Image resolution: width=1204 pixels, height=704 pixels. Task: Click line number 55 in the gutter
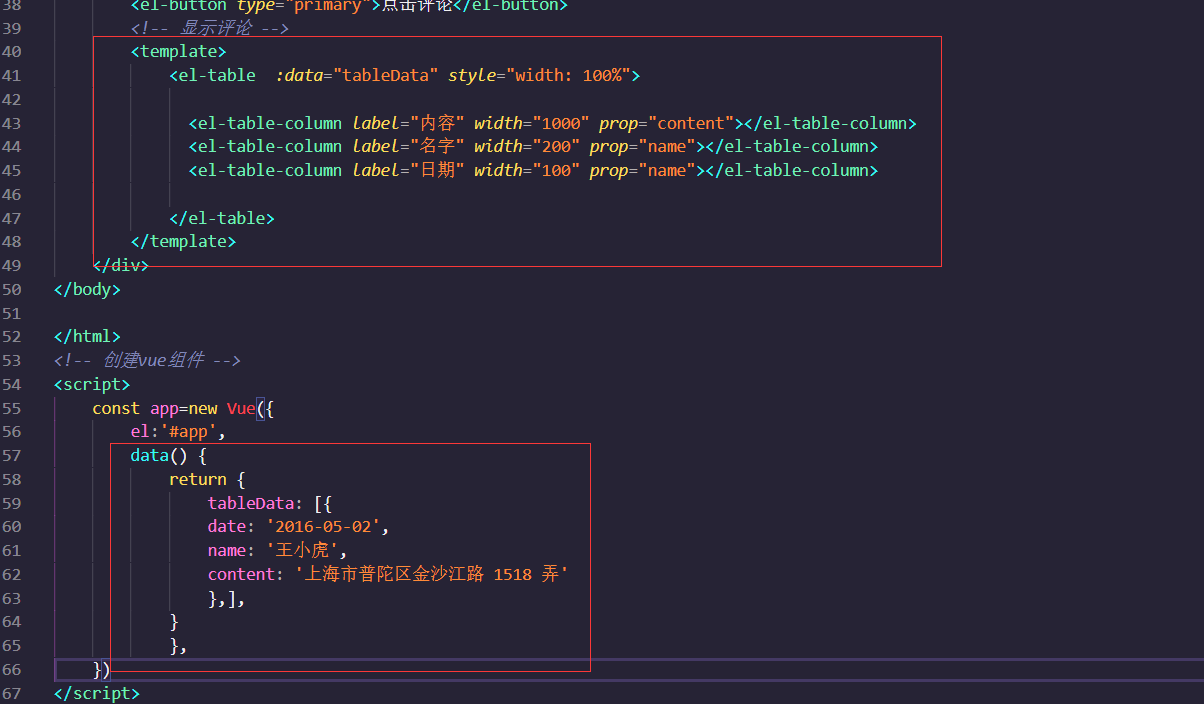click(12, 408)
